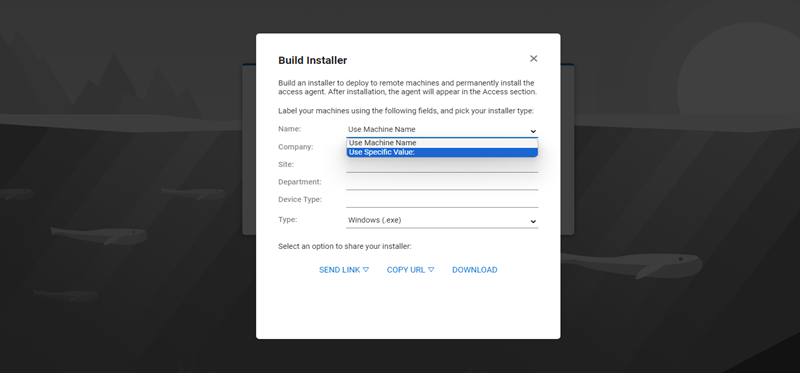The image size is (800, 373).
Task: Click the Name dropdown chevron arrow
Action: [x=533, y=131]
